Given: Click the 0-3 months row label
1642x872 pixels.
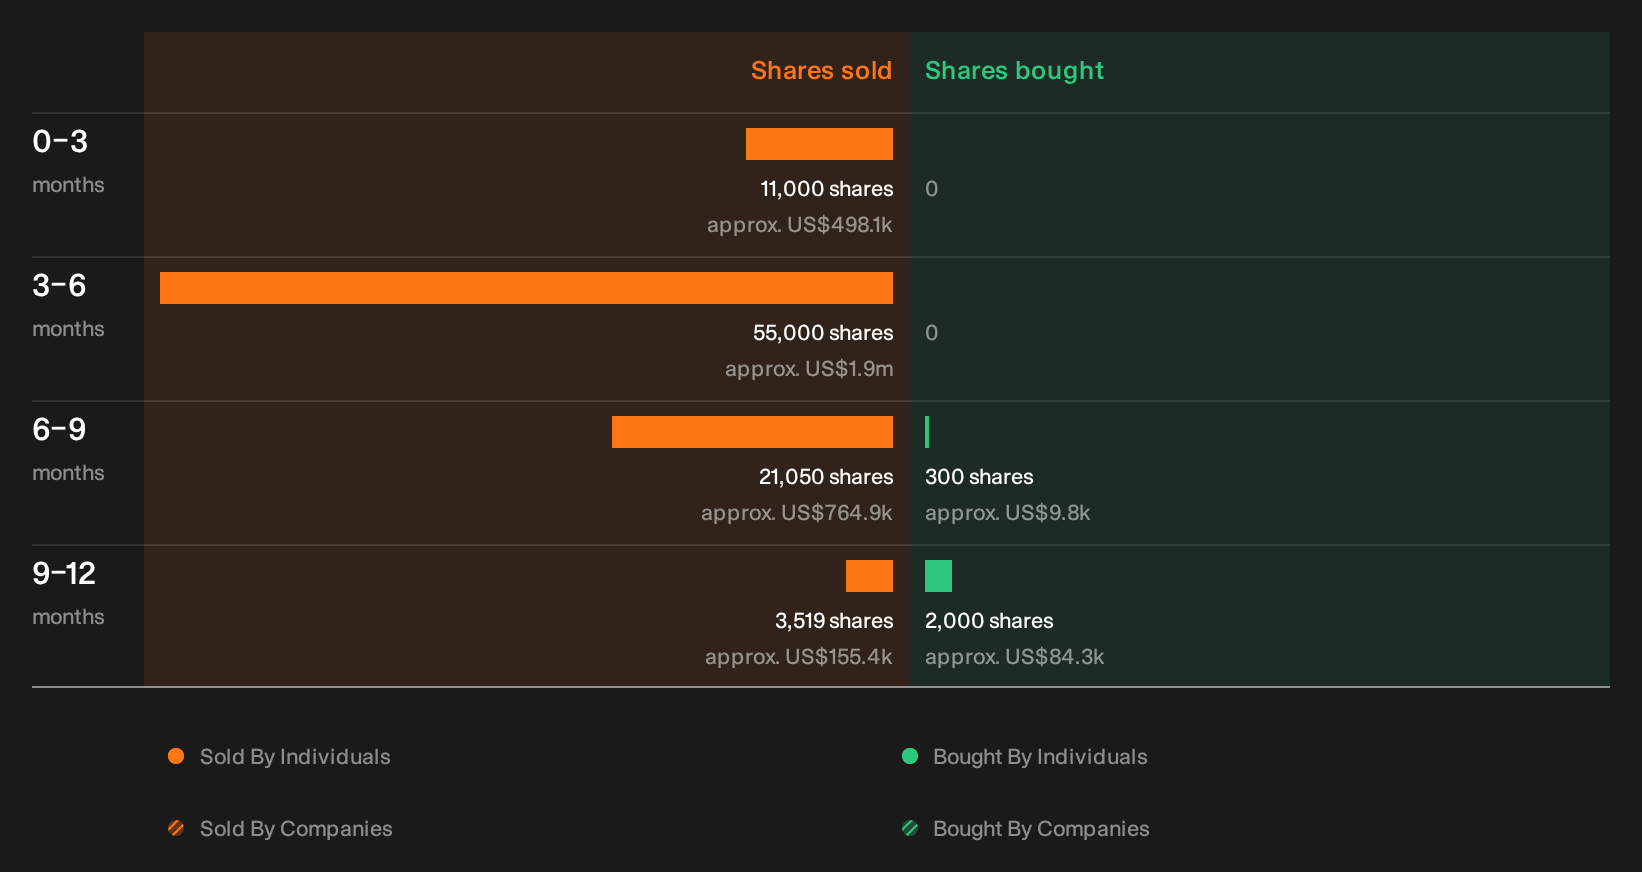Looking at the screenshot, I should tap(68, 161).
